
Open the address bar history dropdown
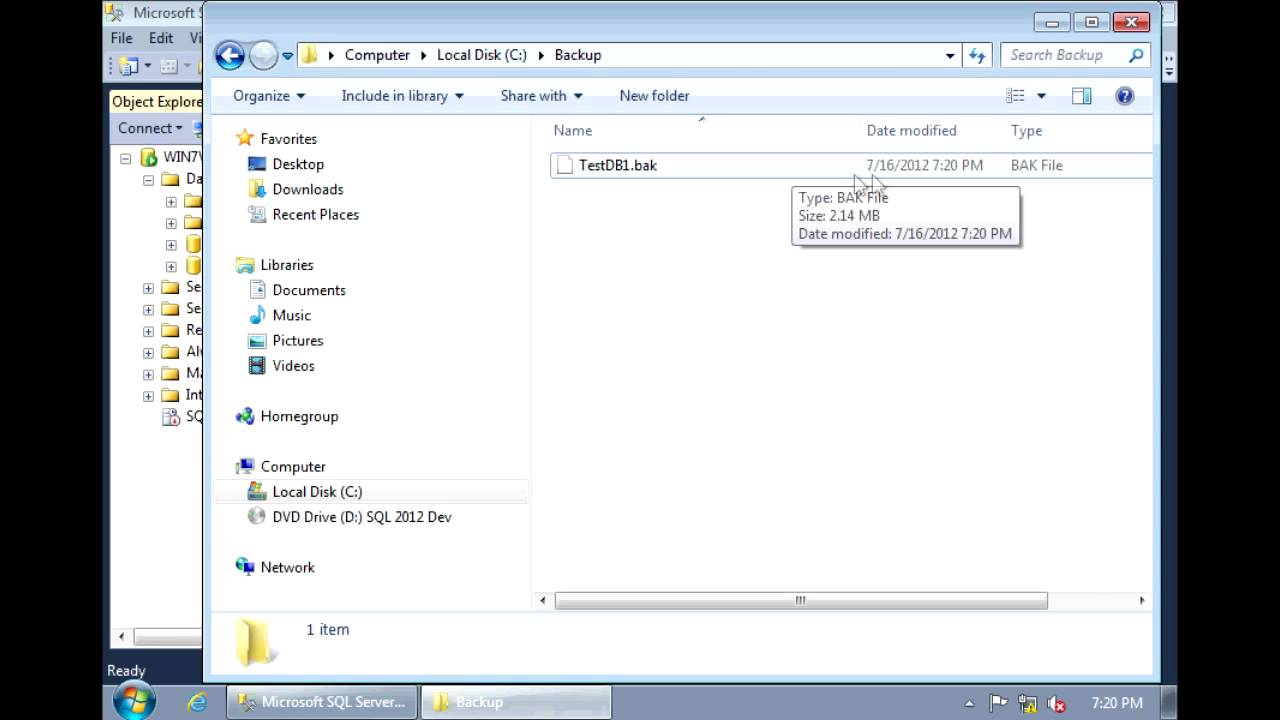[950, 56]
